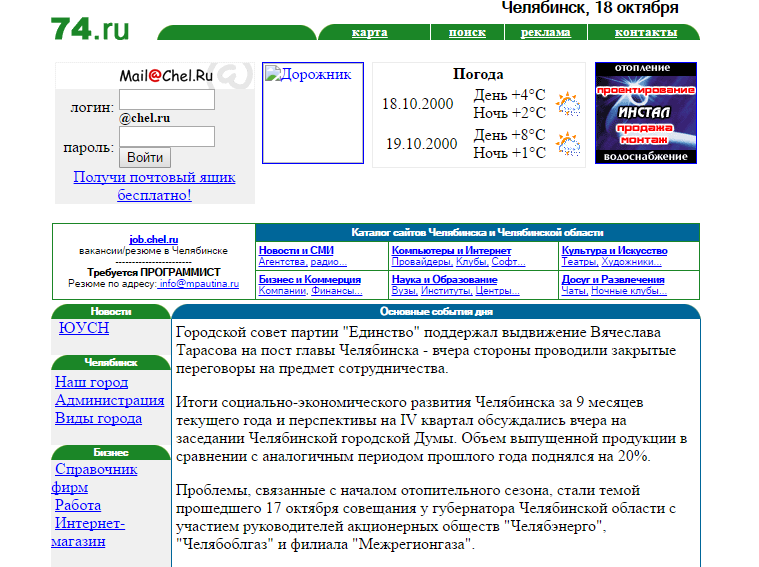Open the Чаты subcategory link
This screenshot has height=567, width=759.
[575, 291]
